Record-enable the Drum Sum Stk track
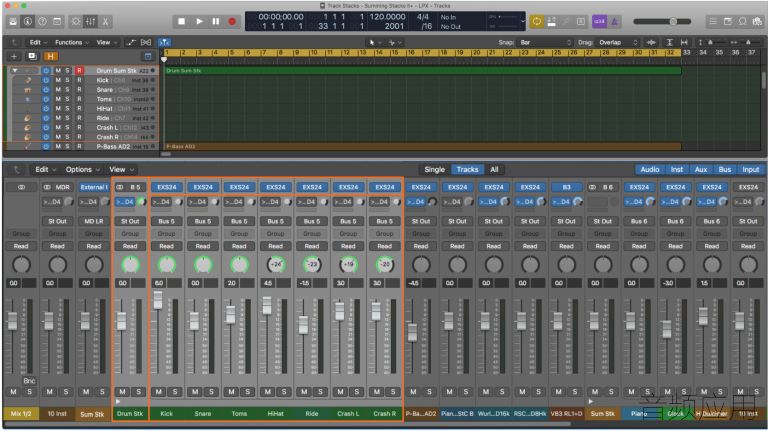 [79, 71]
